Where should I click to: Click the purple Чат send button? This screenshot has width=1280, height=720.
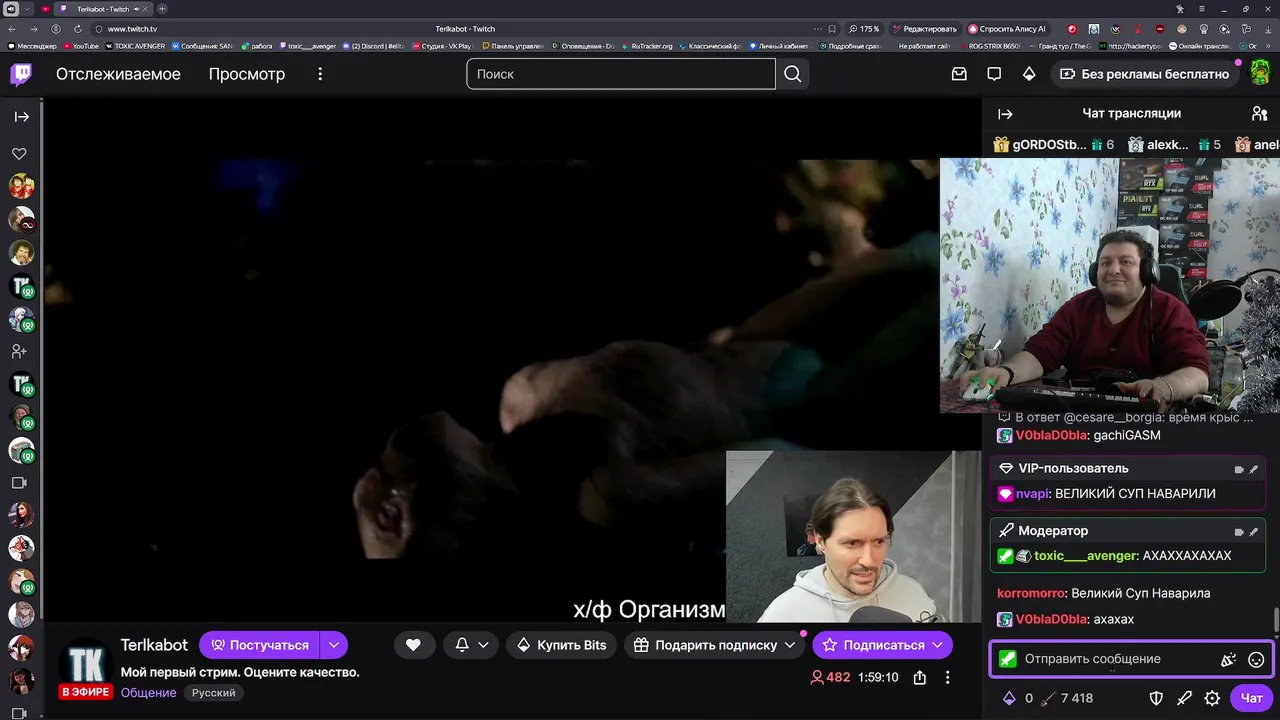pos(1252,698)
